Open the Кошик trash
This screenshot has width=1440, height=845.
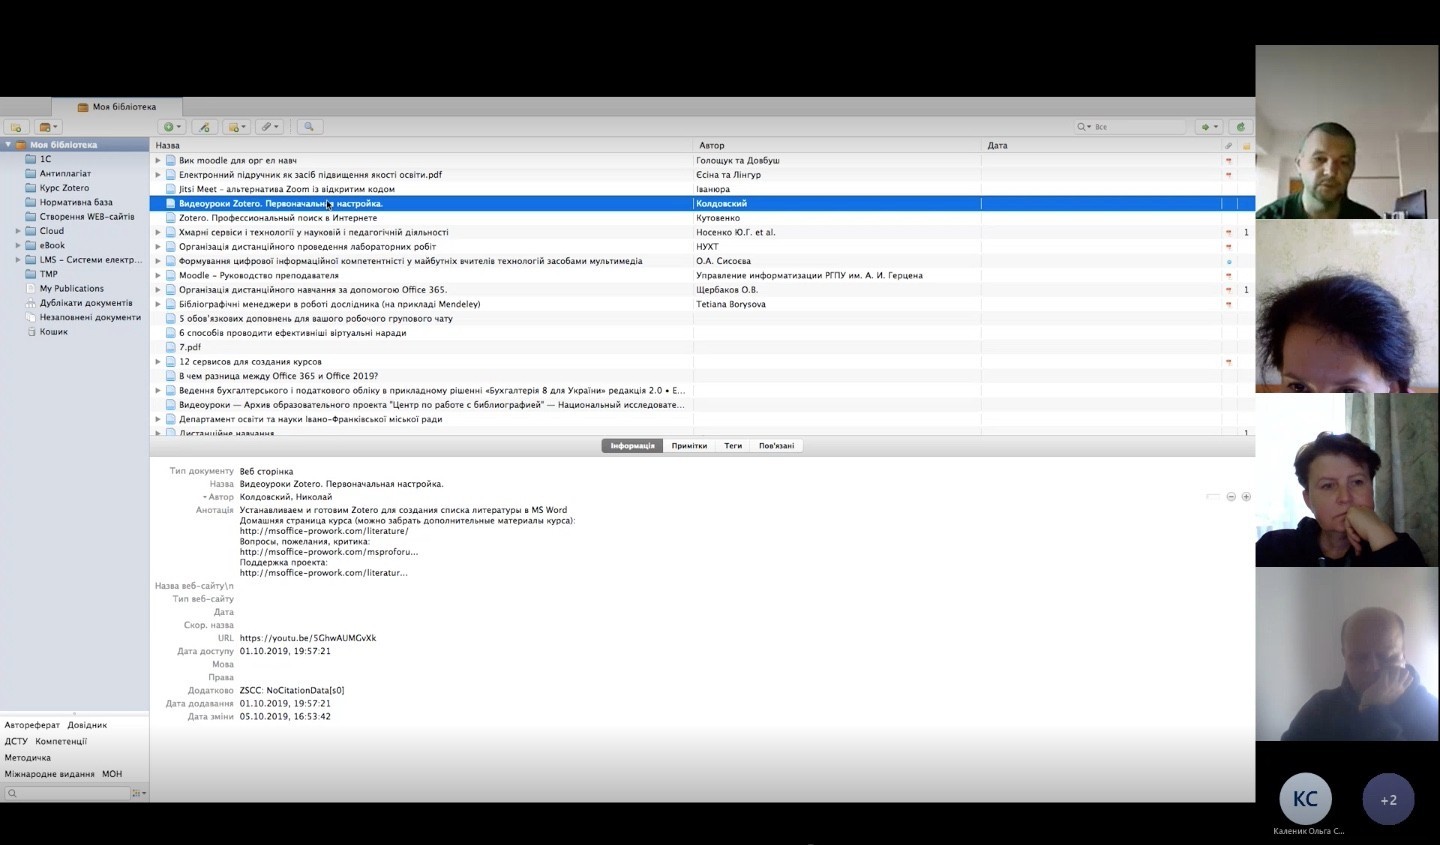(x=53, y=331)
